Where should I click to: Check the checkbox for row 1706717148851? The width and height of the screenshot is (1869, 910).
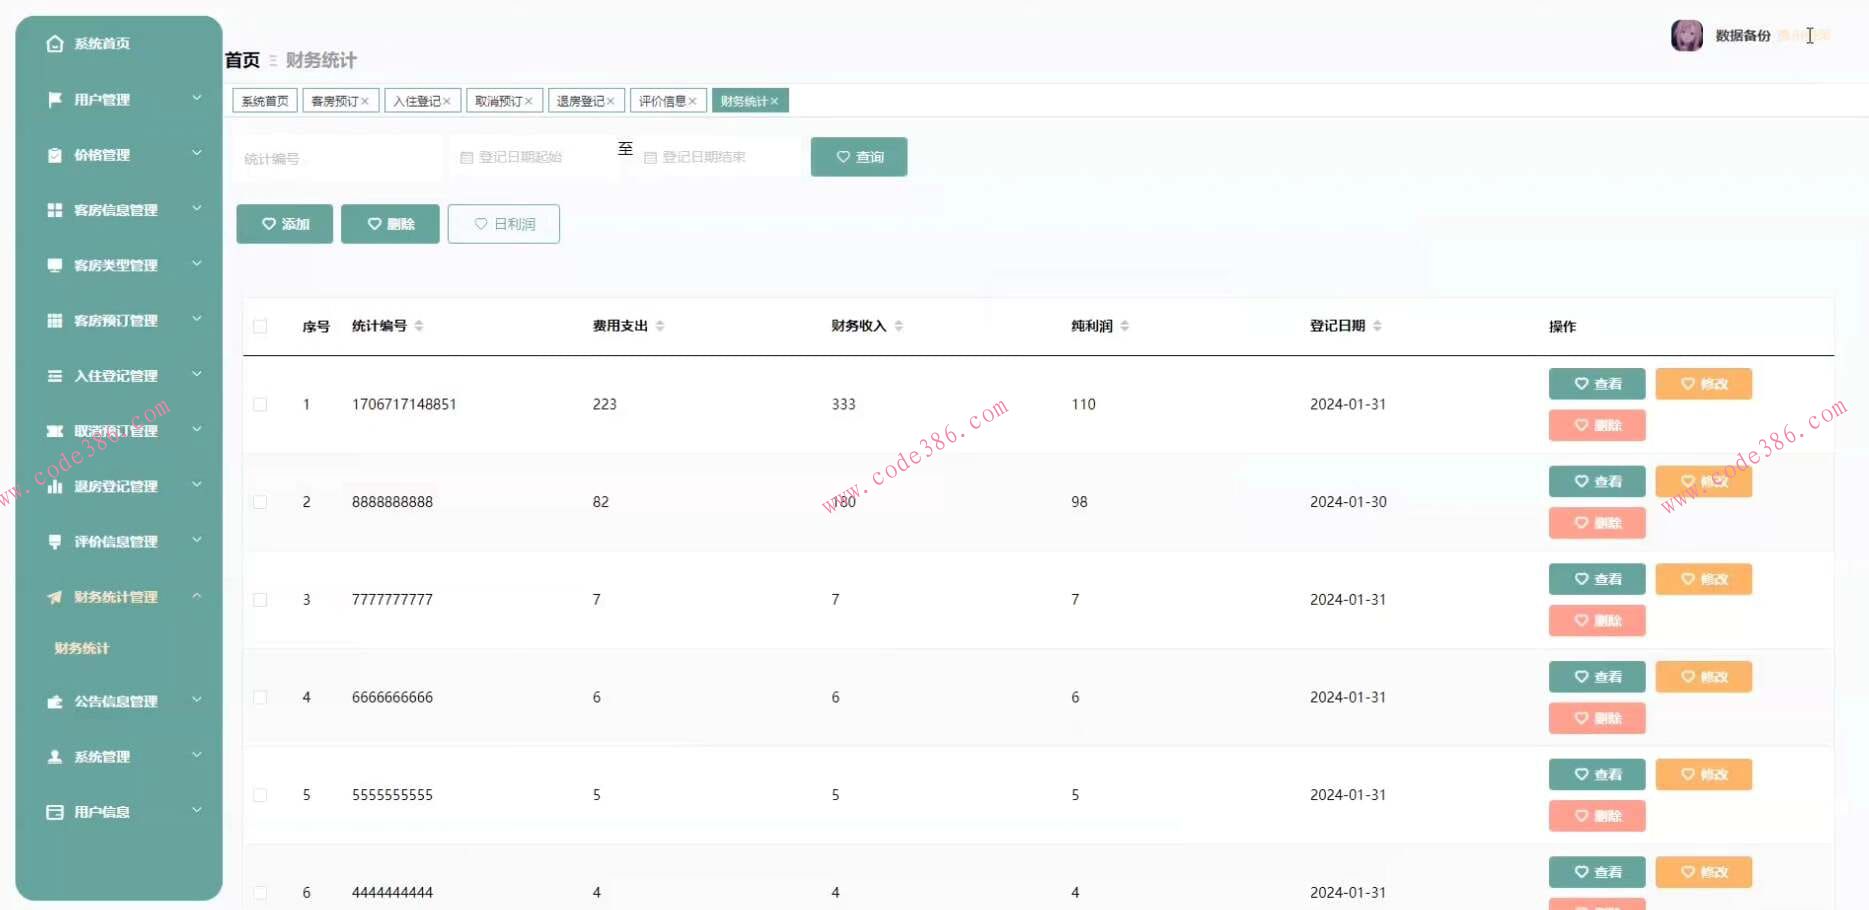click(x=260, y=405)
